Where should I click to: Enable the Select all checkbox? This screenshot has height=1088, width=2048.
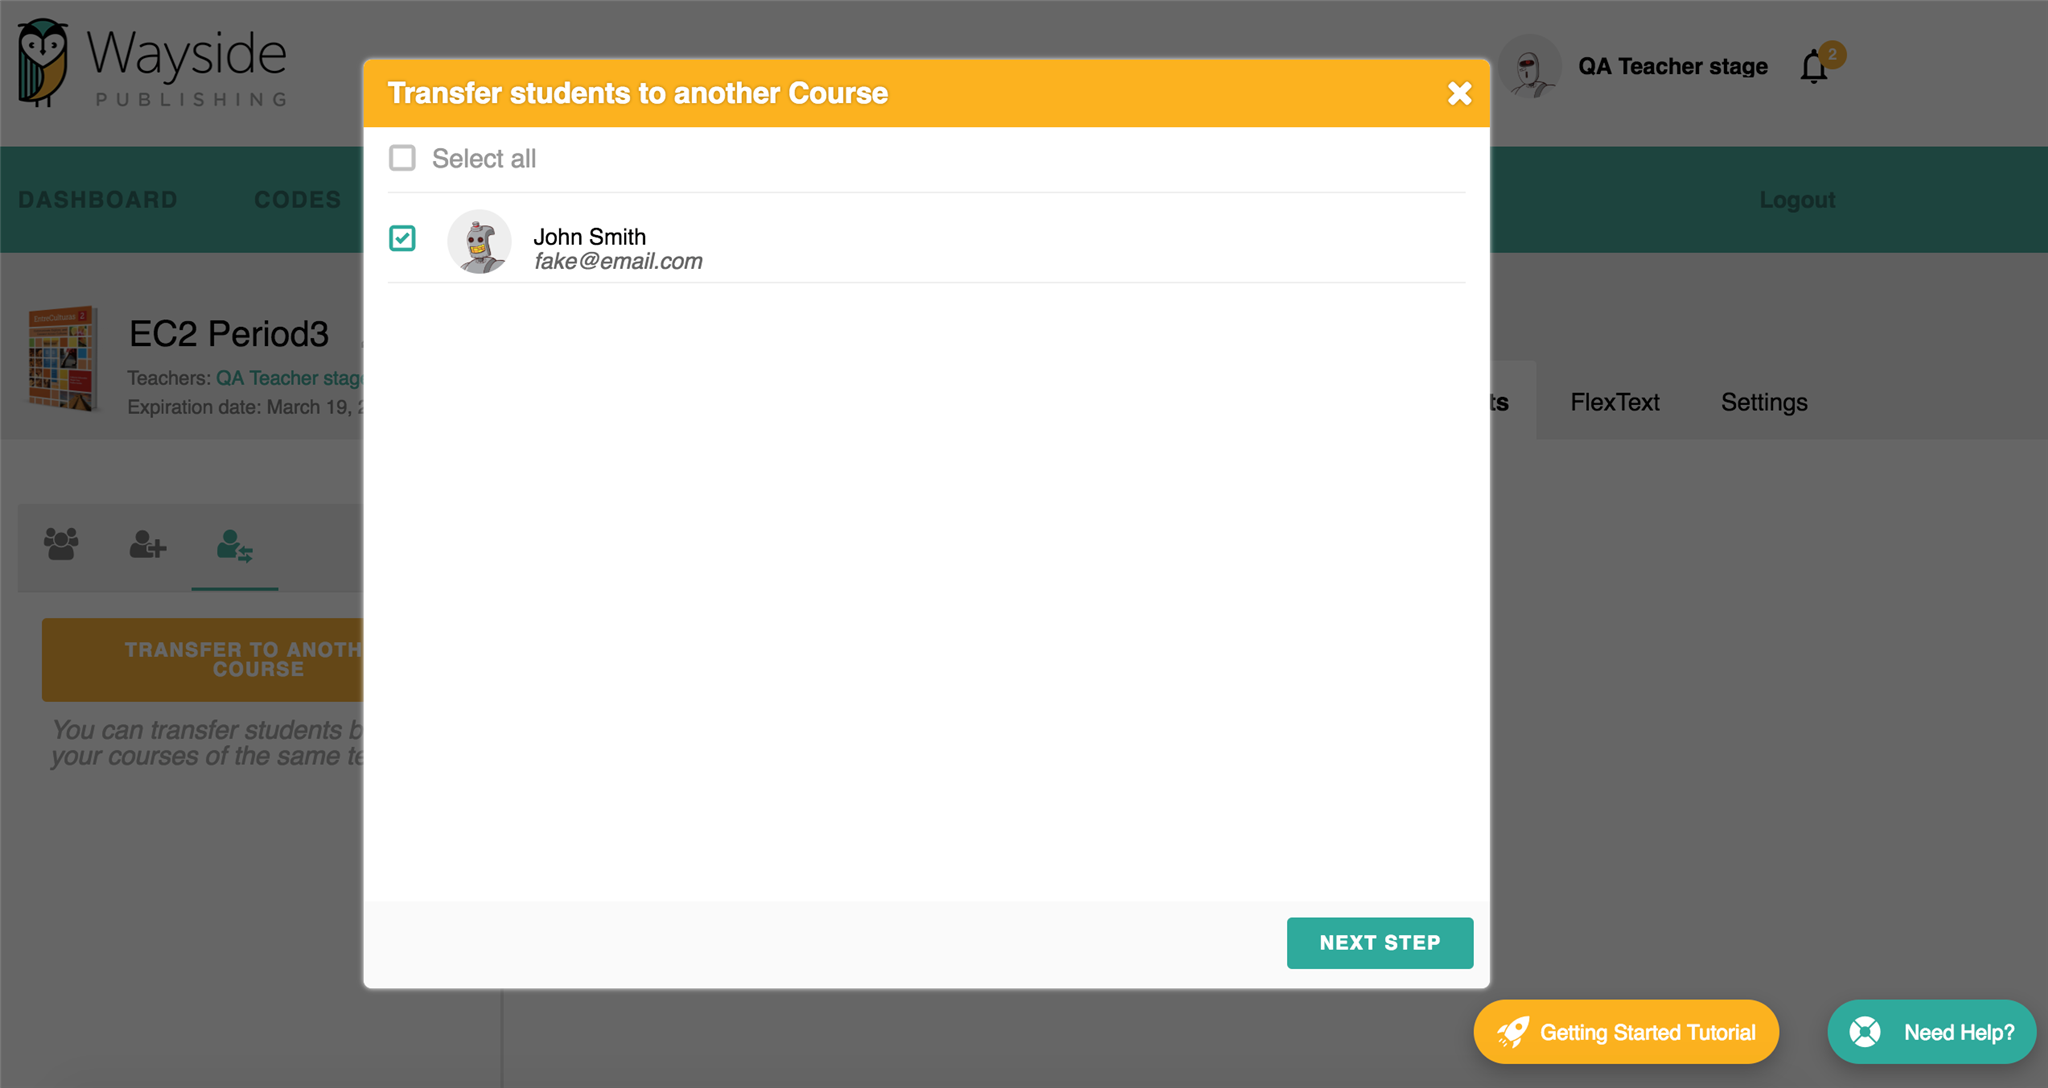402,158
